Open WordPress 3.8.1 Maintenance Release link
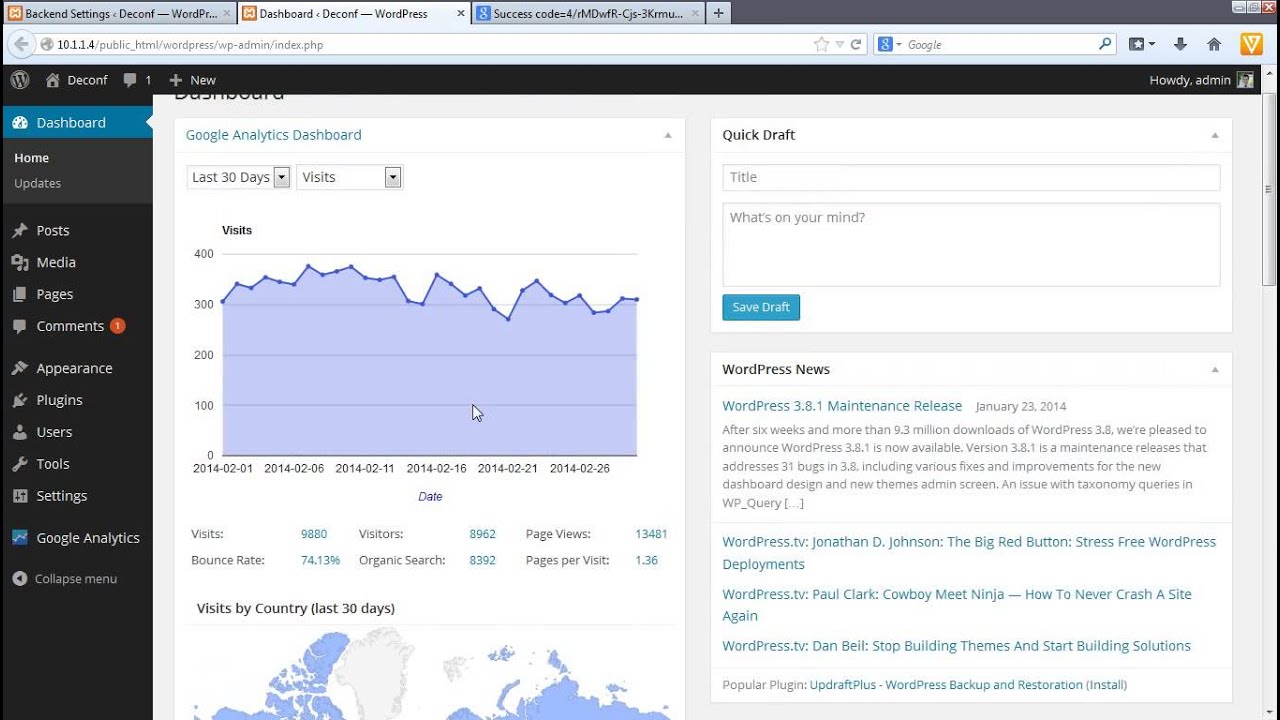The width and height of the screenshot is (1280, 720). tap(842, 406)
